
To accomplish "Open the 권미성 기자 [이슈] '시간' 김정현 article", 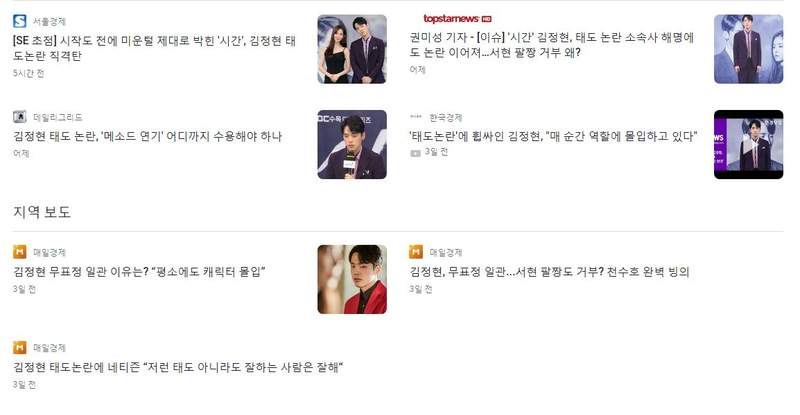I will coord(552,45).
